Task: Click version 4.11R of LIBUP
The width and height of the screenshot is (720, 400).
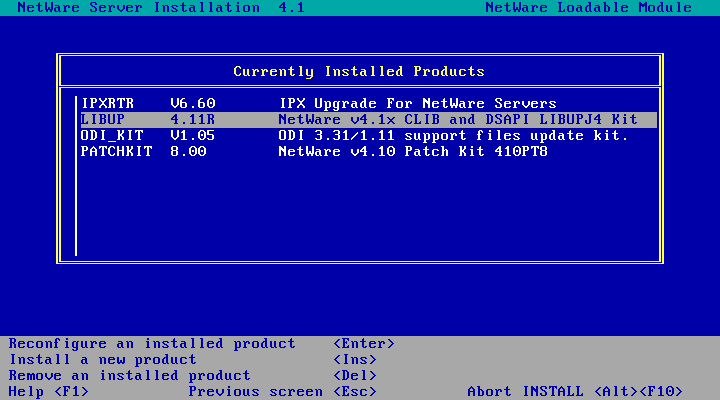Action: 193,119
